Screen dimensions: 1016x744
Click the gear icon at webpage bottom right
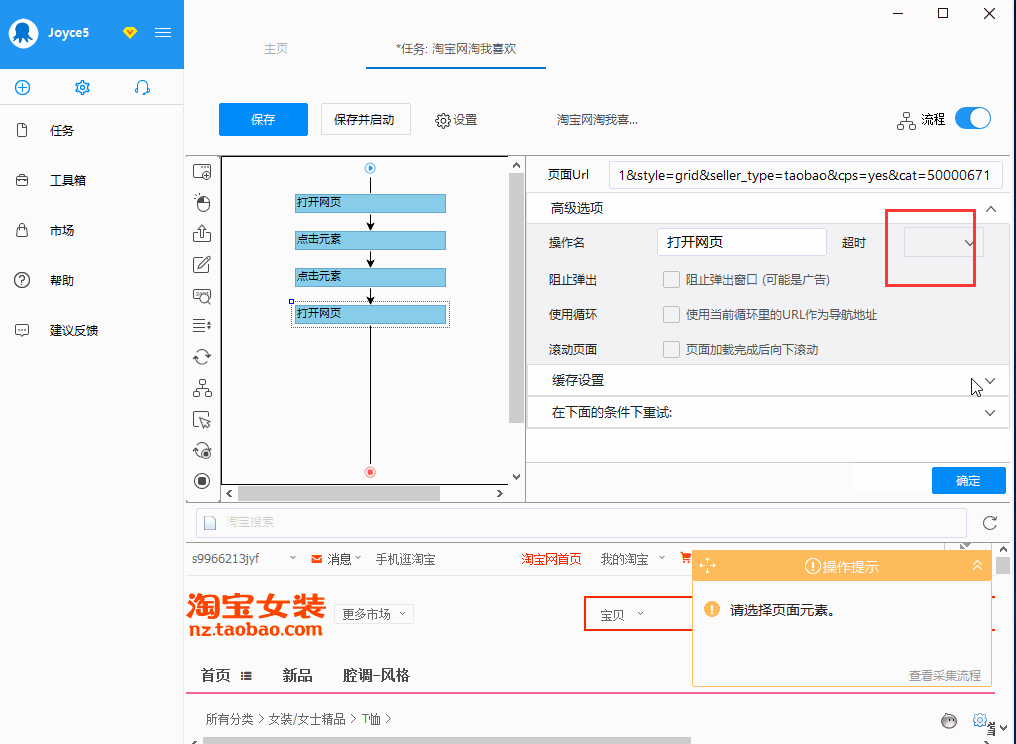point(980,720)
